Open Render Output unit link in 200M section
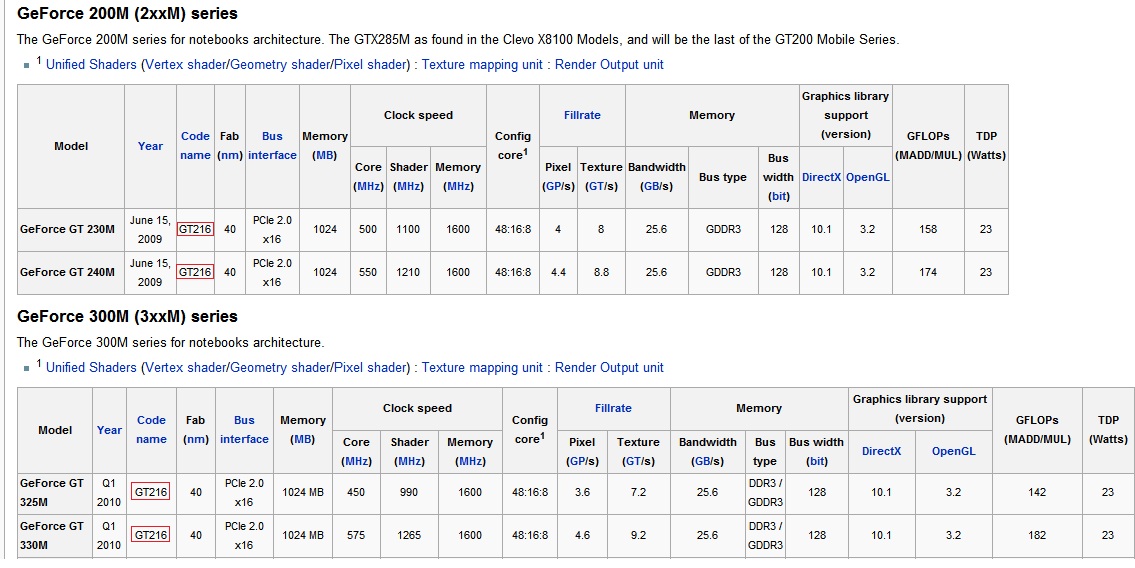 609,64
